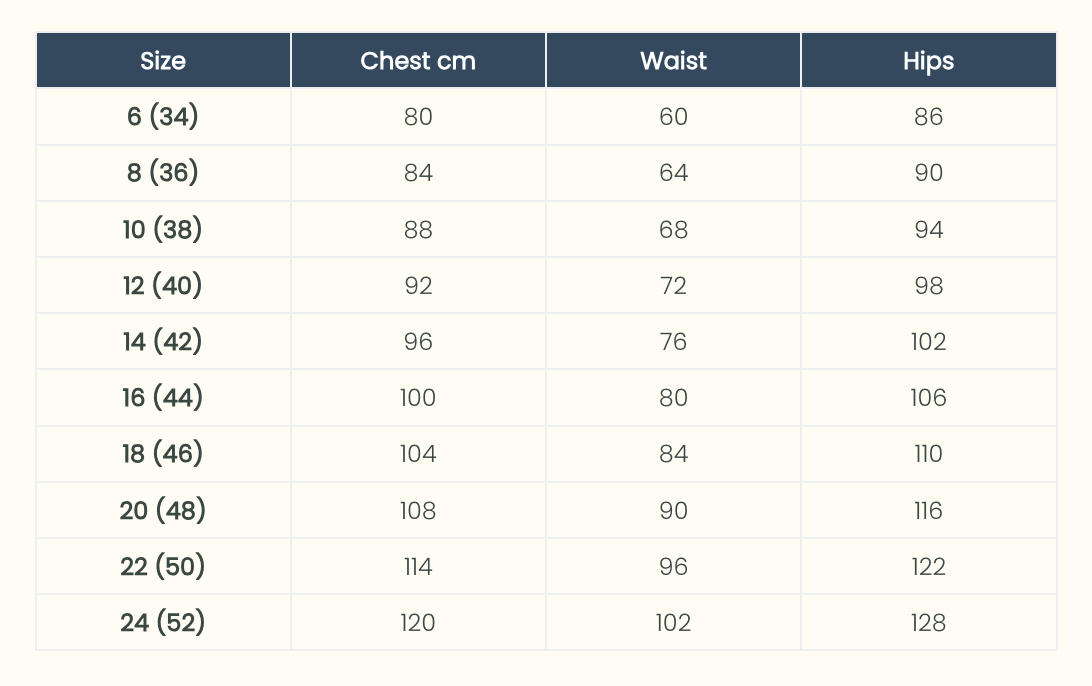
Task: Click hips value 86 in the first row
Action: coord(928,117)
